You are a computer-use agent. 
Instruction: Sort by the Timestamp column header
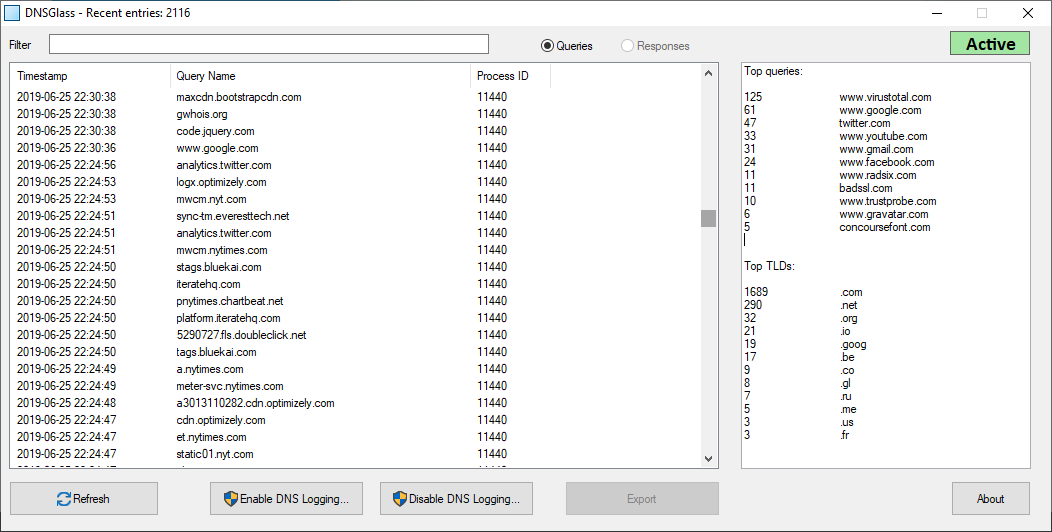click(x=91, y=76)
